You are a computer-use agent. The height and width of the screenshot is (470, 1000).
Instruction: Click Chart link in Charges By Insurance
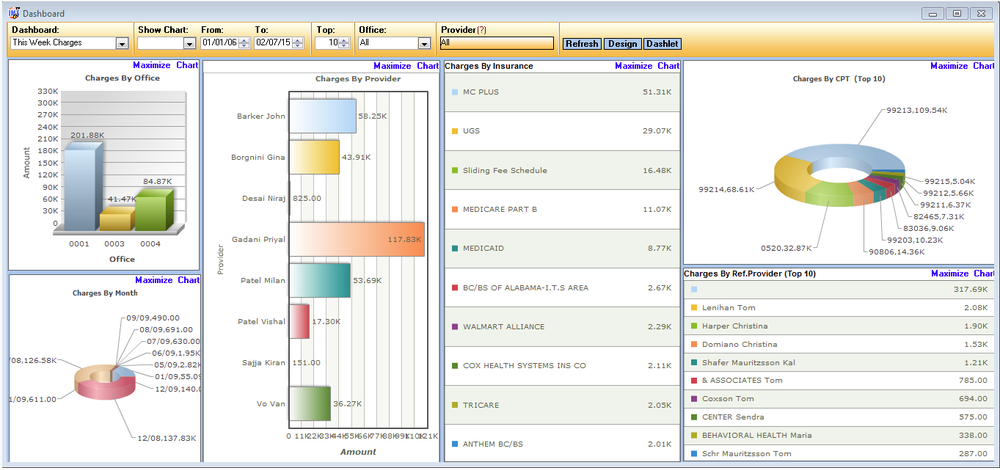669,66
